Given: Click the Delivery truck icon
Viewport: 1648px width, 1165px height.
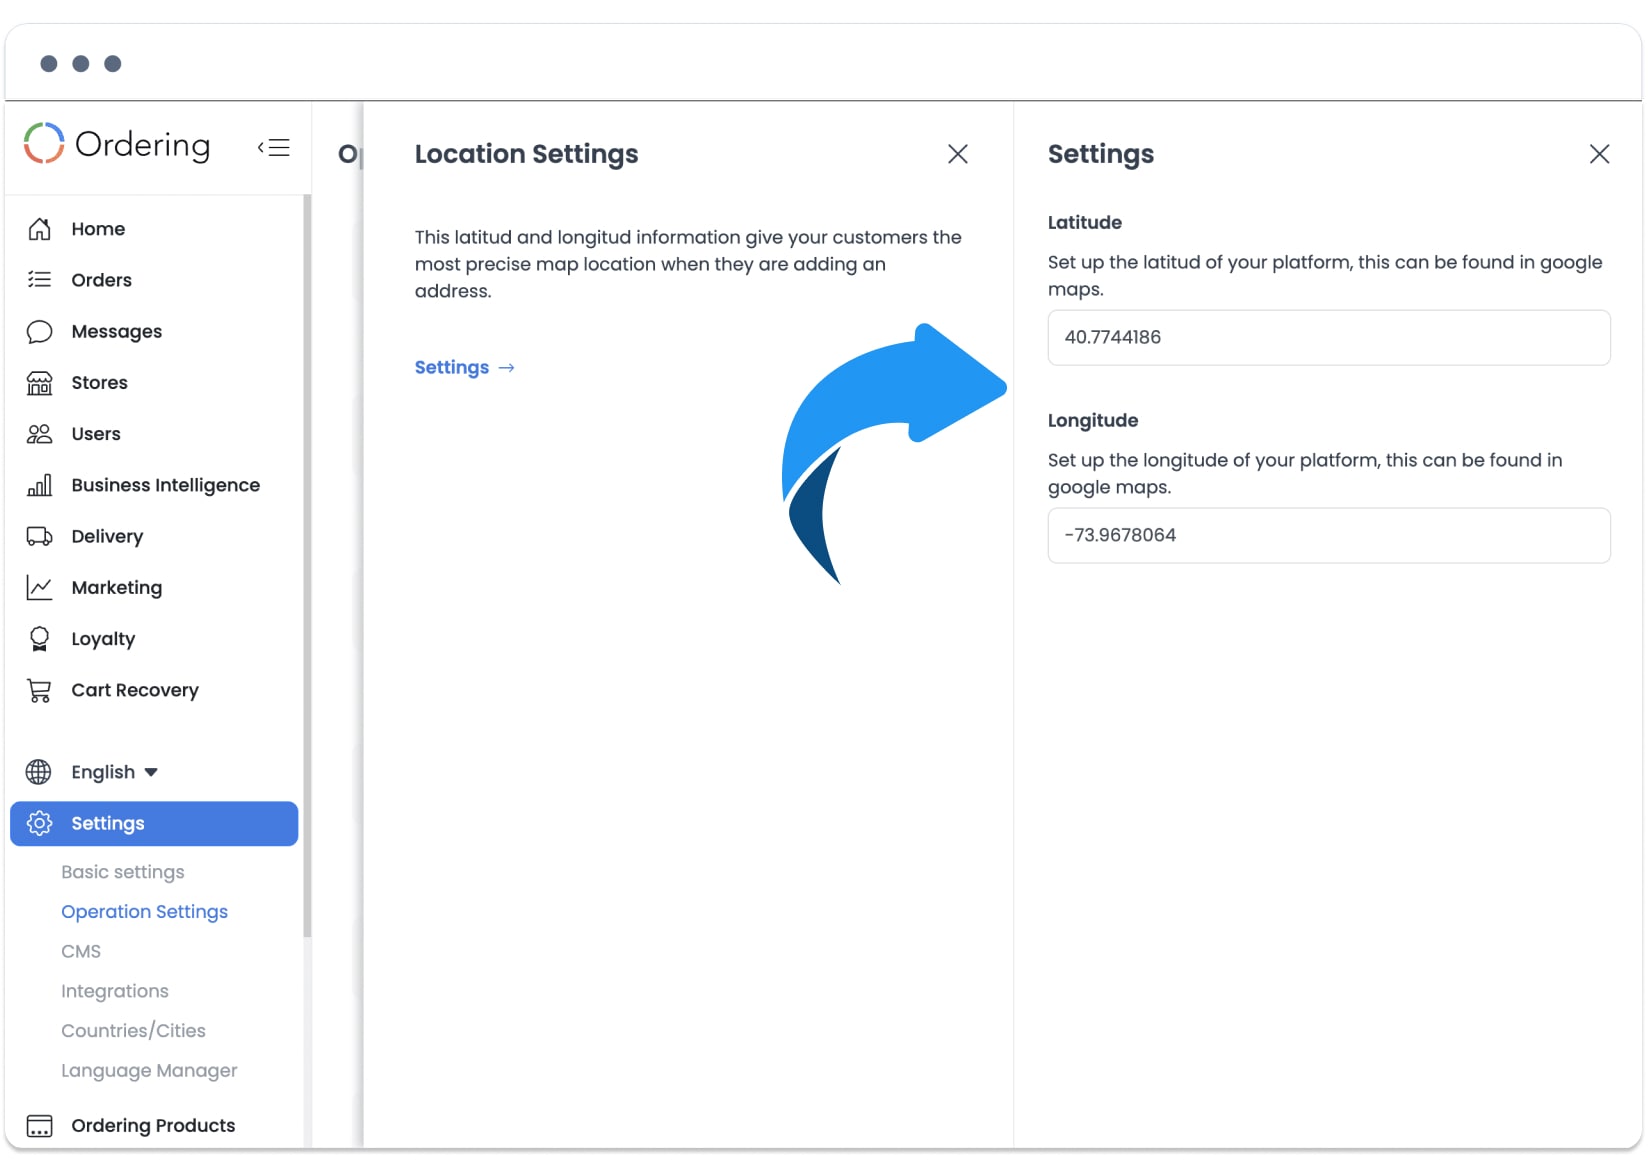Looking at the screenshot, I should click(x=39, y=536).
